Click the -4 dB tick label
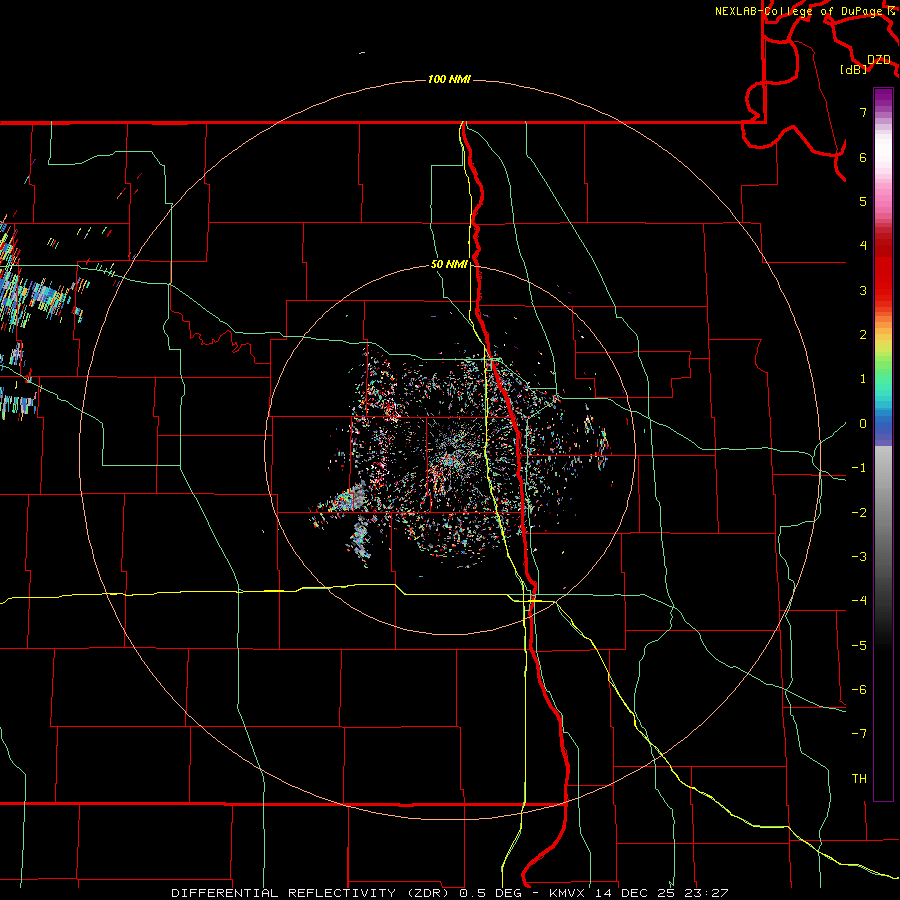Image resolution: width=900 pixels, height=900 pixels. (x=859, y=601)
